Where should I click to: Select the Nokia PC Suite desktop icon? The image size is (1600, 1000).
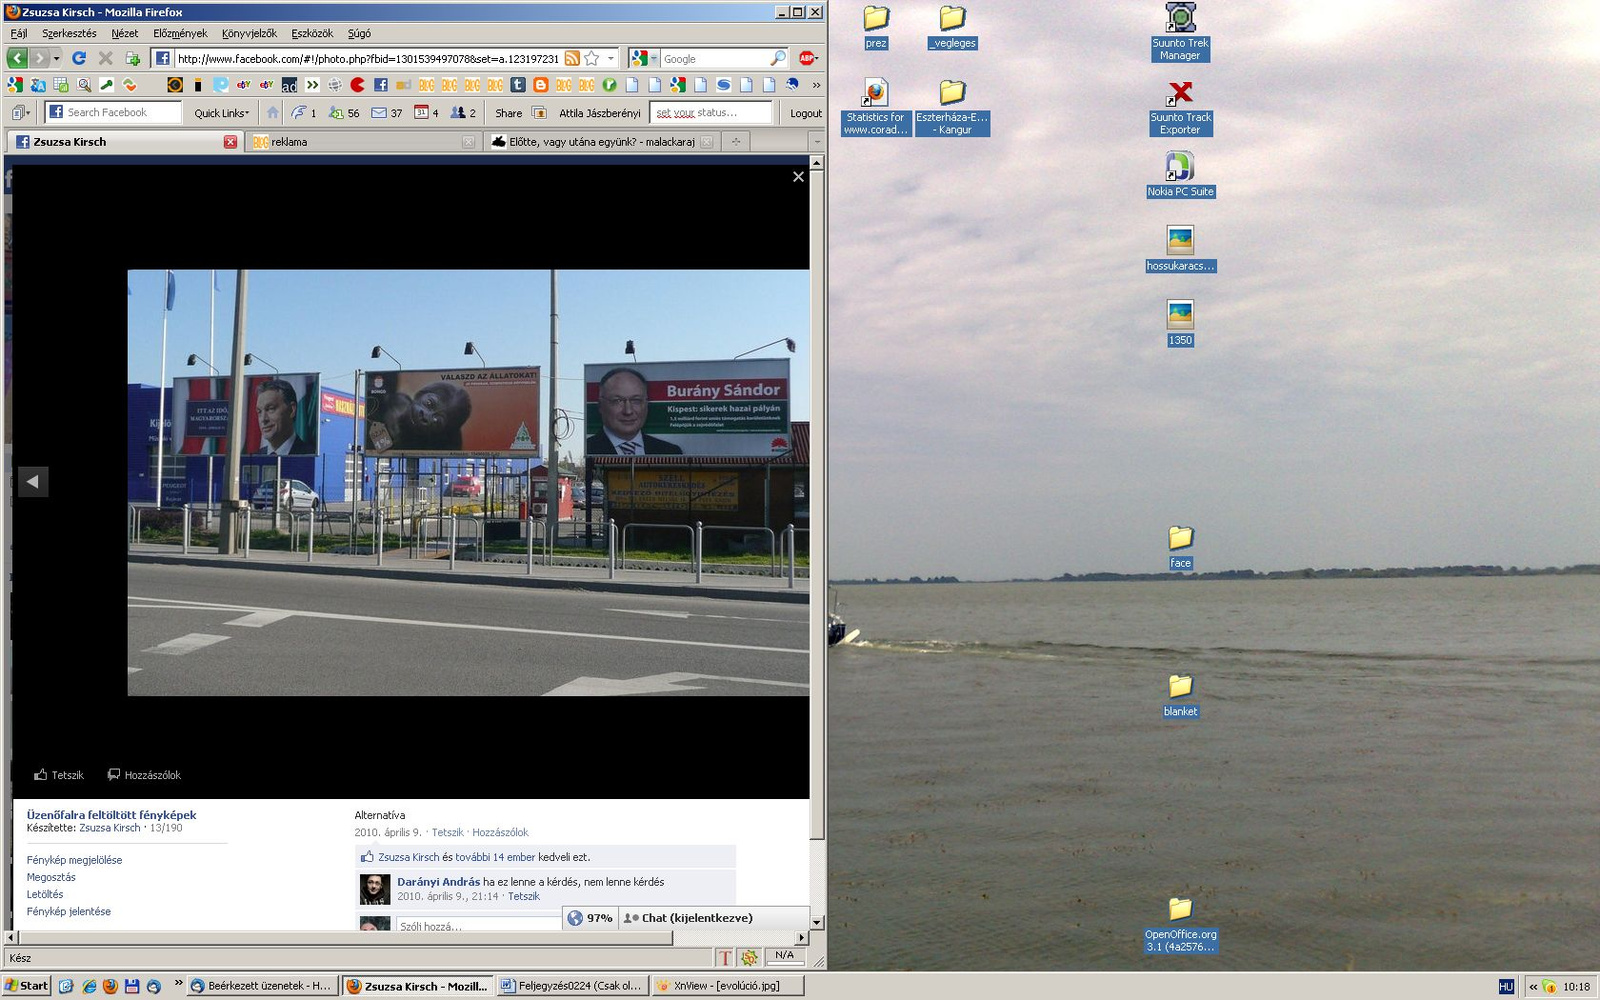[x=1180, y=174]
